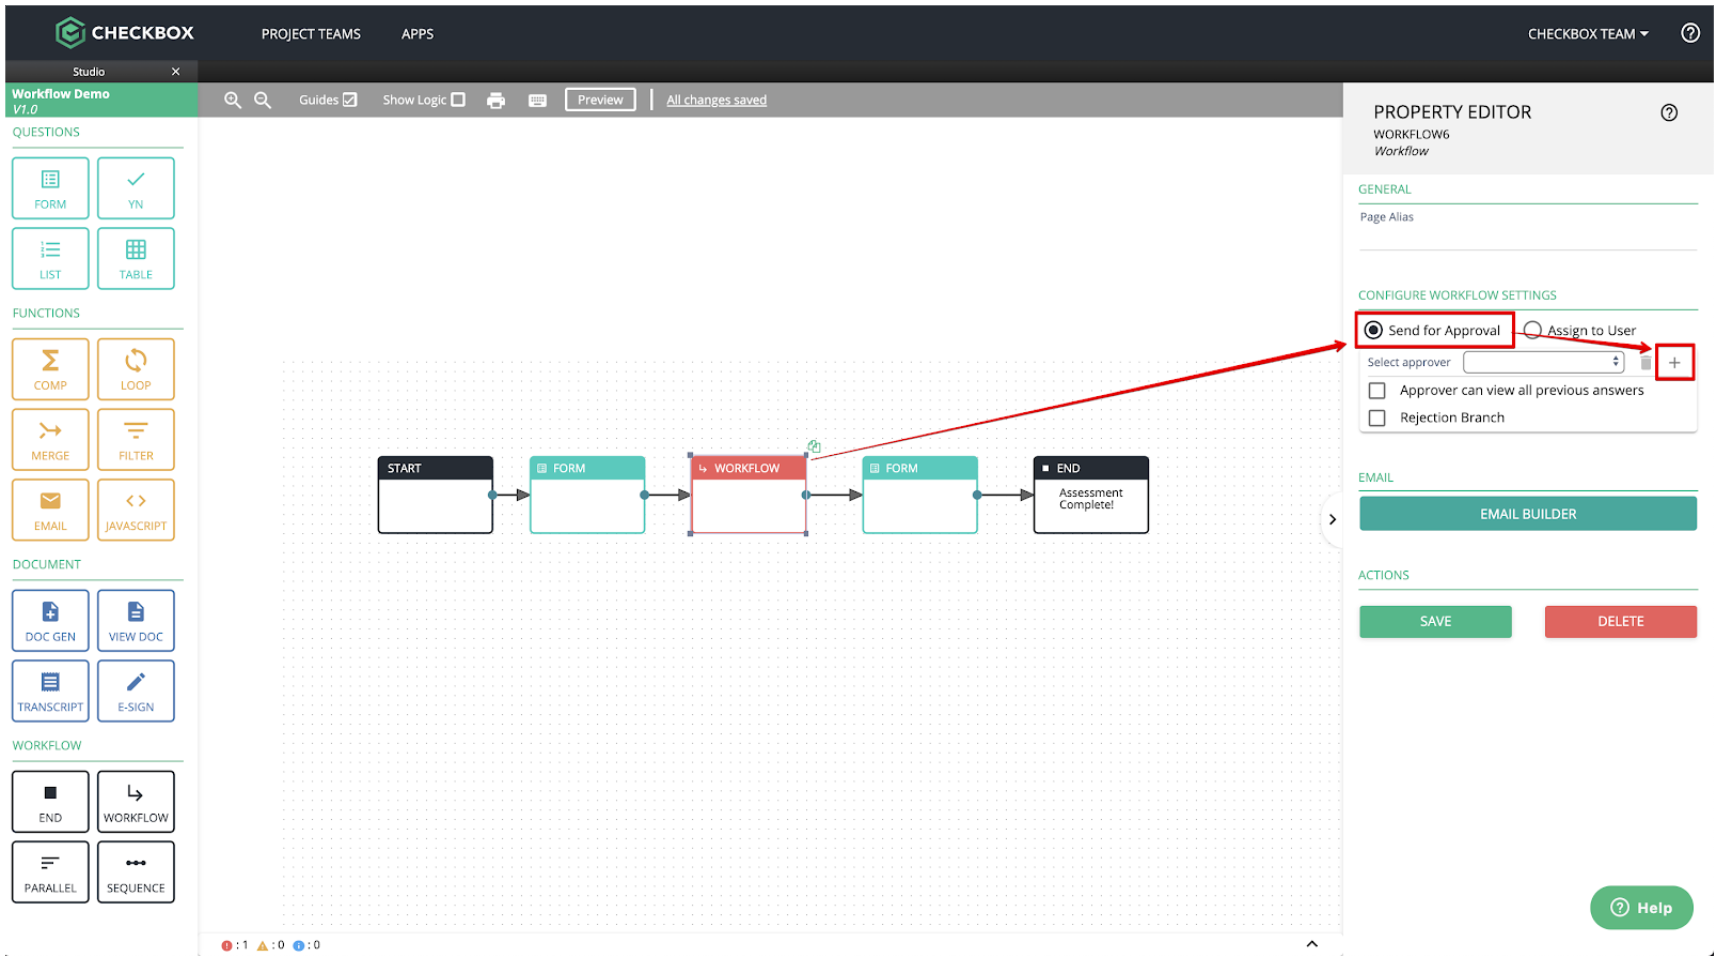
Task: Open the Help chat widget
Action: click(1642, 909)
